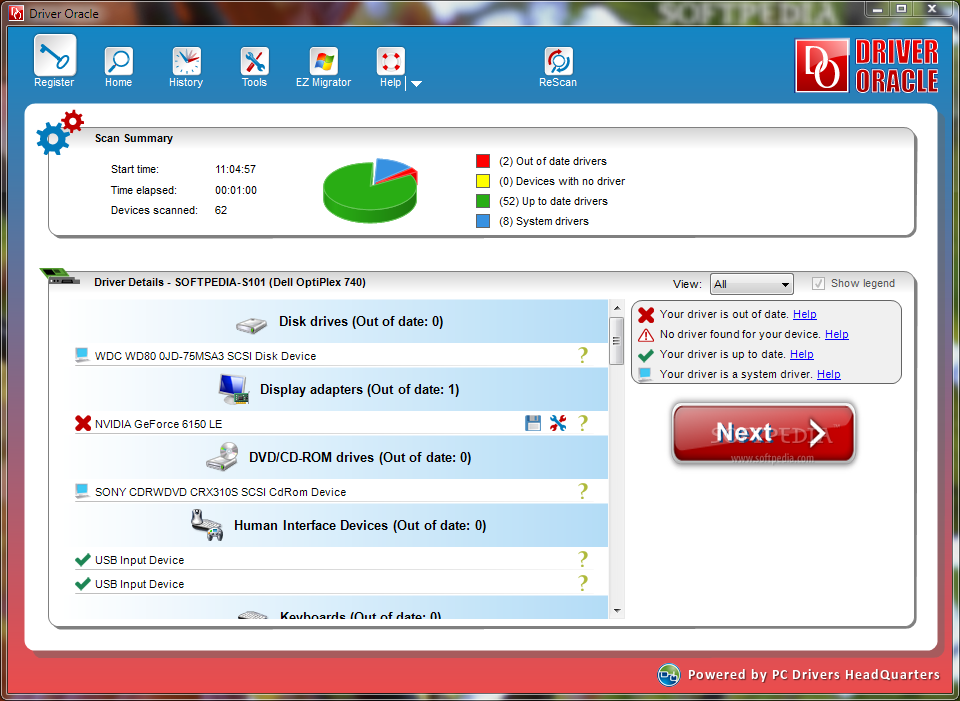The image size is (960, 701).
Task: Open Help link for out of date driver
Action: pyautogui.click(x=804, y=314)
